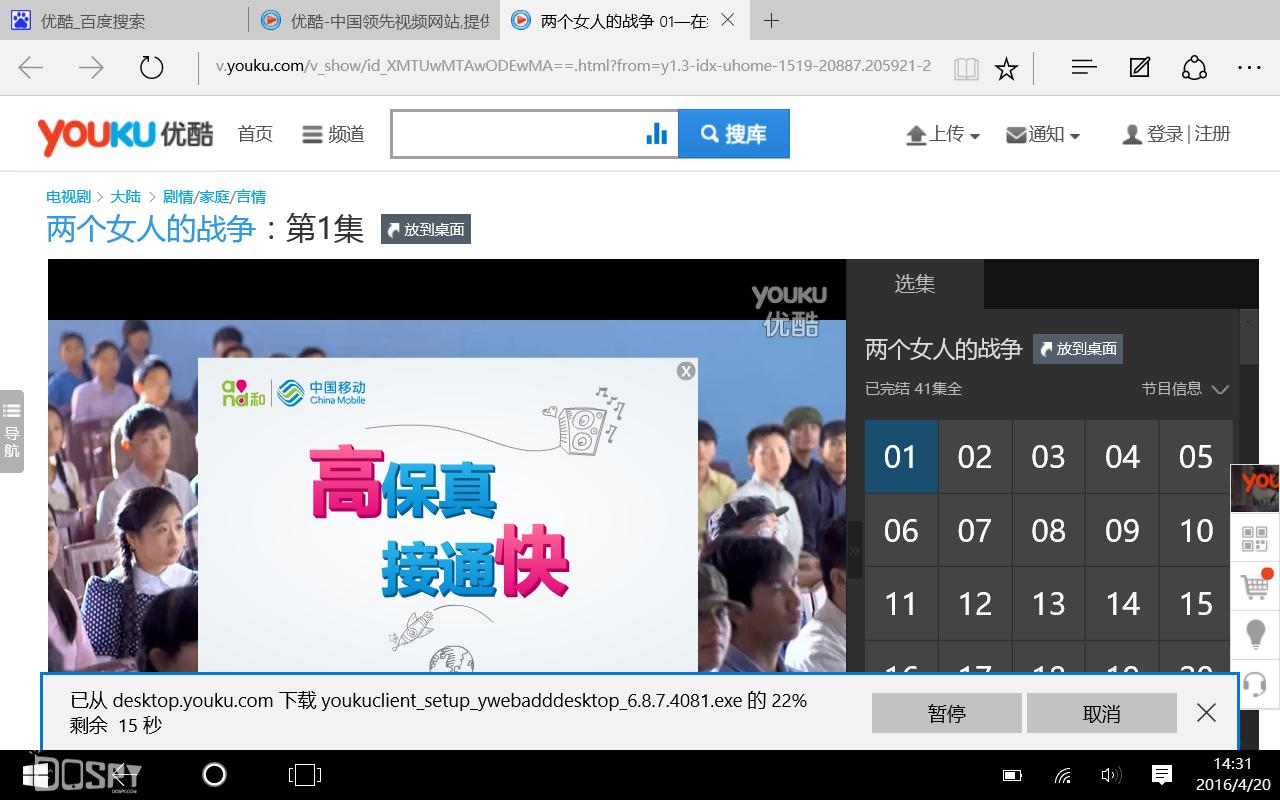Click the 搜库 search button
Screen dimensions: 1280x800
tap(735, 133)
